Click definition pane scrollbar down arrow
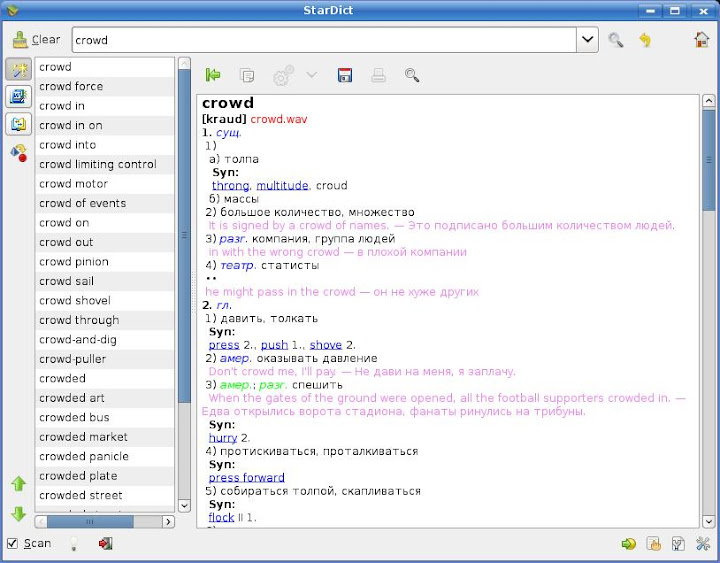720x563 pixels. click(709, 522)
